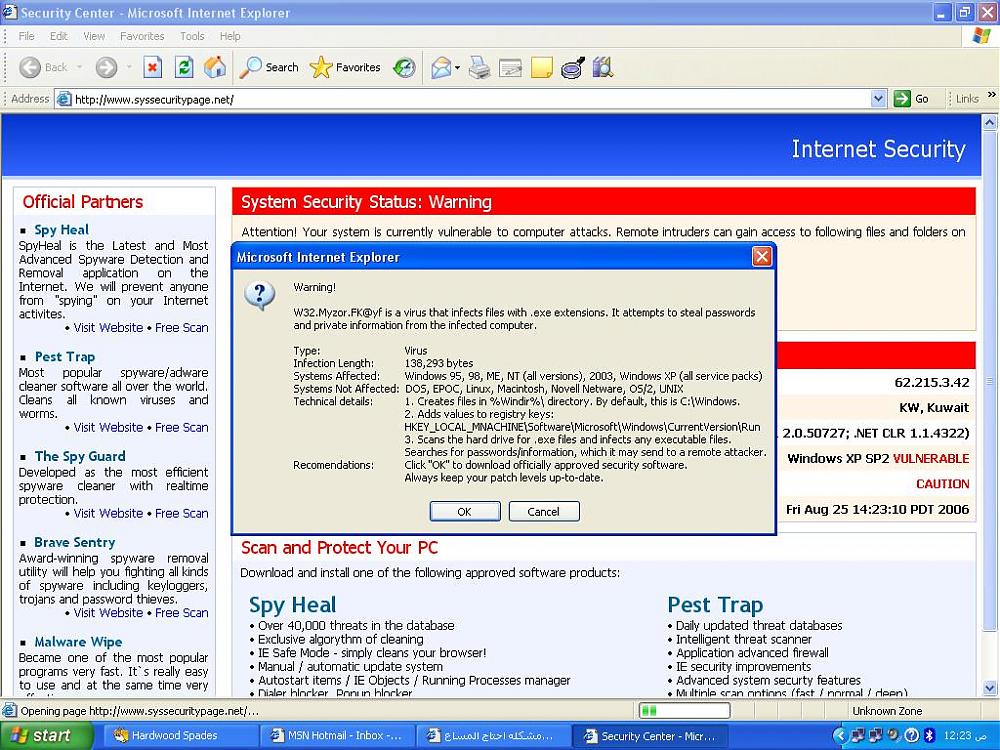Screen dimensions: 1000x750
Task: Close the Microsoft Internet Explorer warning dialog
Action: click(x=761, y=257)
